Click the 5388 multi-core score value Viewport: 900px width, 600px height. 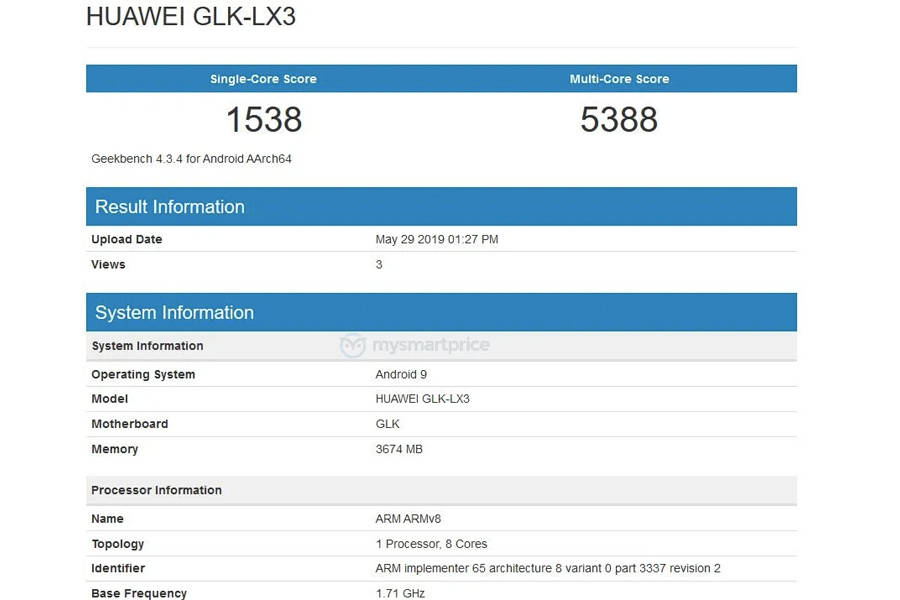point(619,120)
